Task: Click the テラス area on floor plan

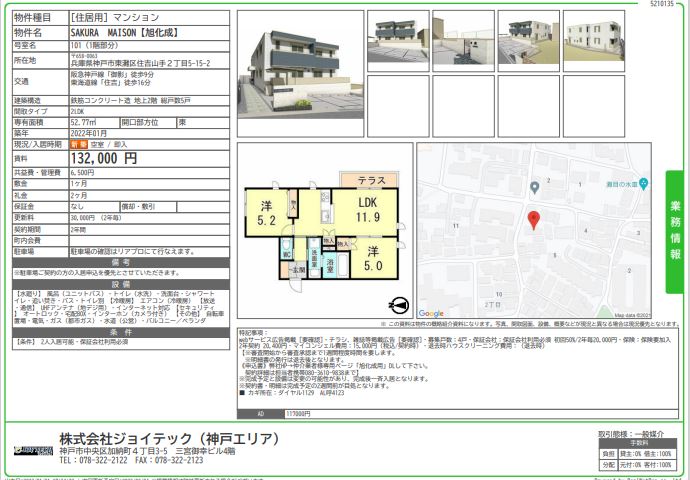Action: coord(371,180)
